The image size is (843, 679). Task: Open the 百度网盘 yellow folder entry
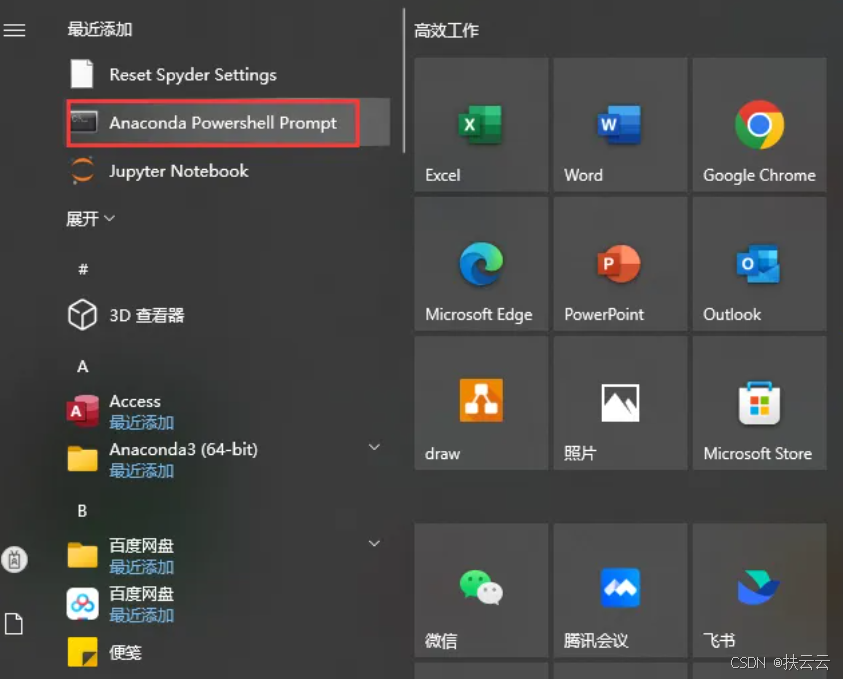click(228, 555)
